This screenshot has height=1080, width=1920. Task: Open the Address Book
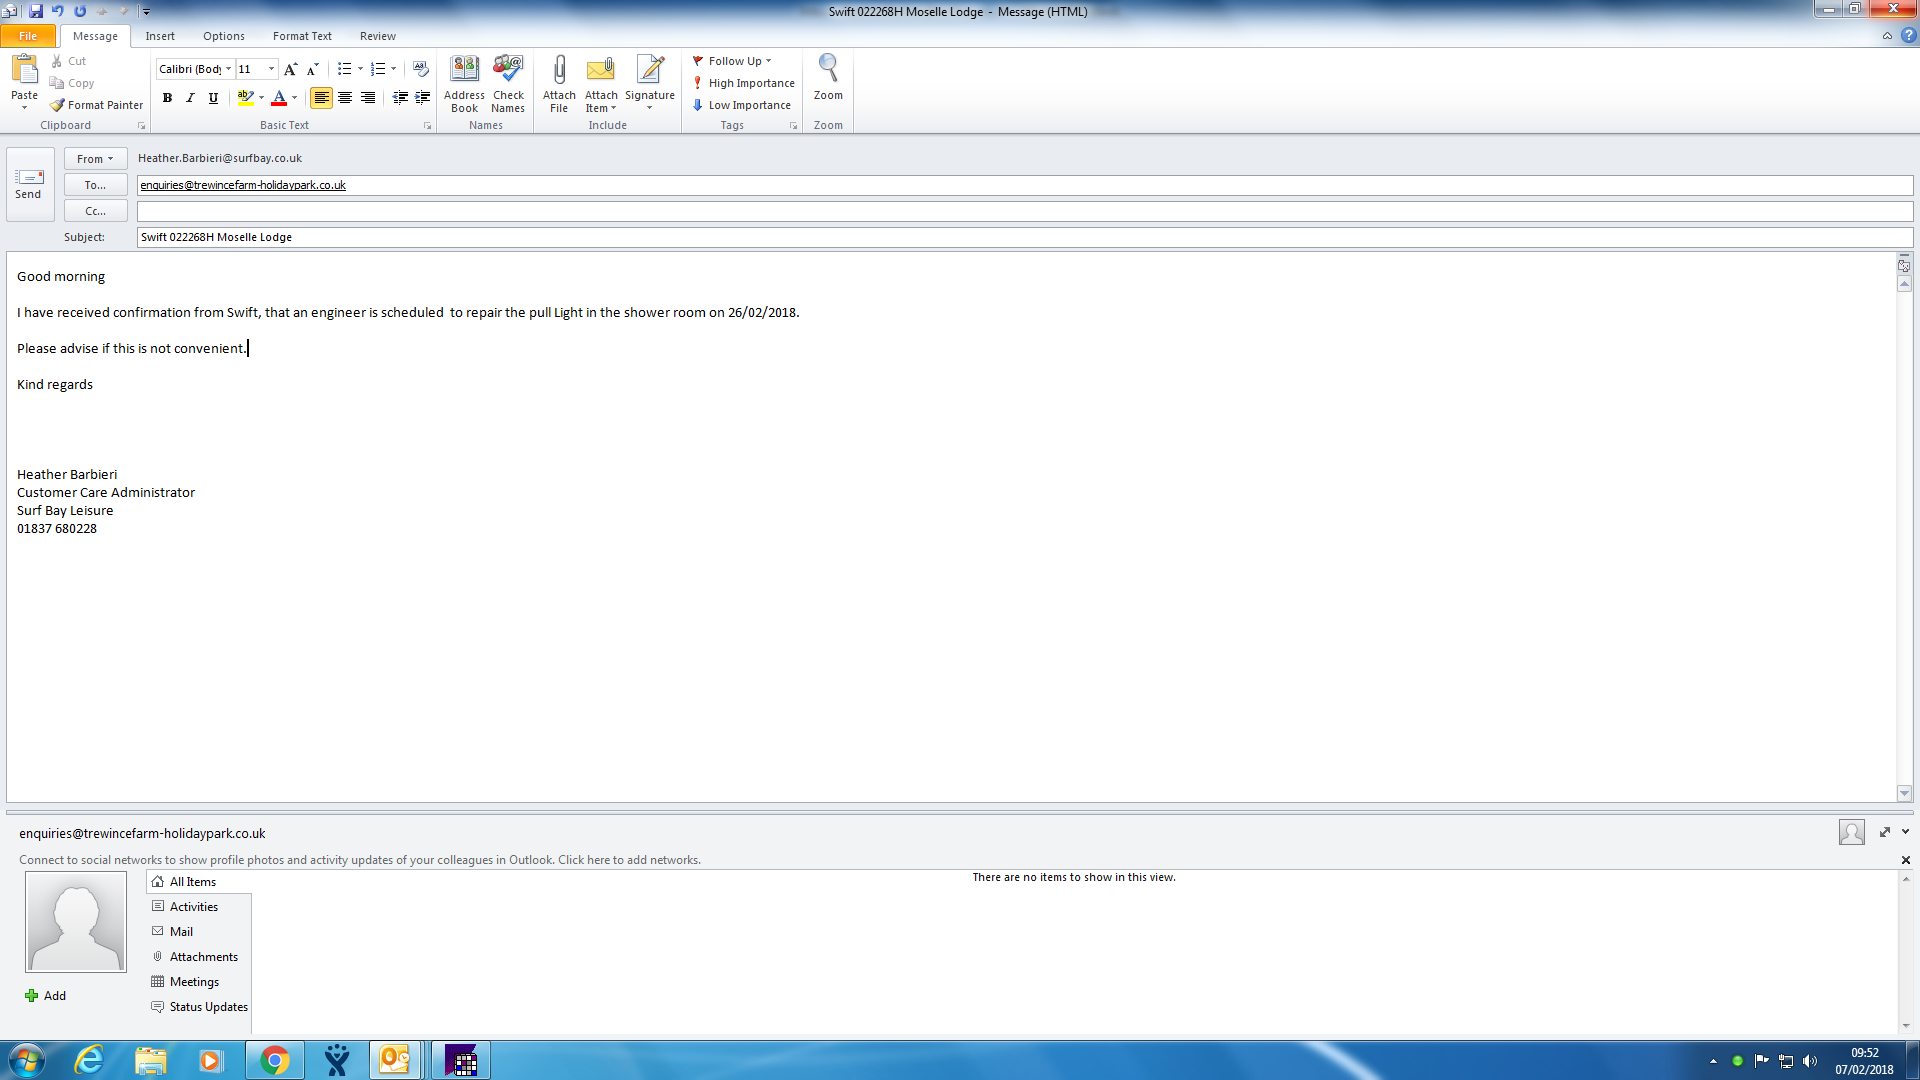tap(464, 82)
